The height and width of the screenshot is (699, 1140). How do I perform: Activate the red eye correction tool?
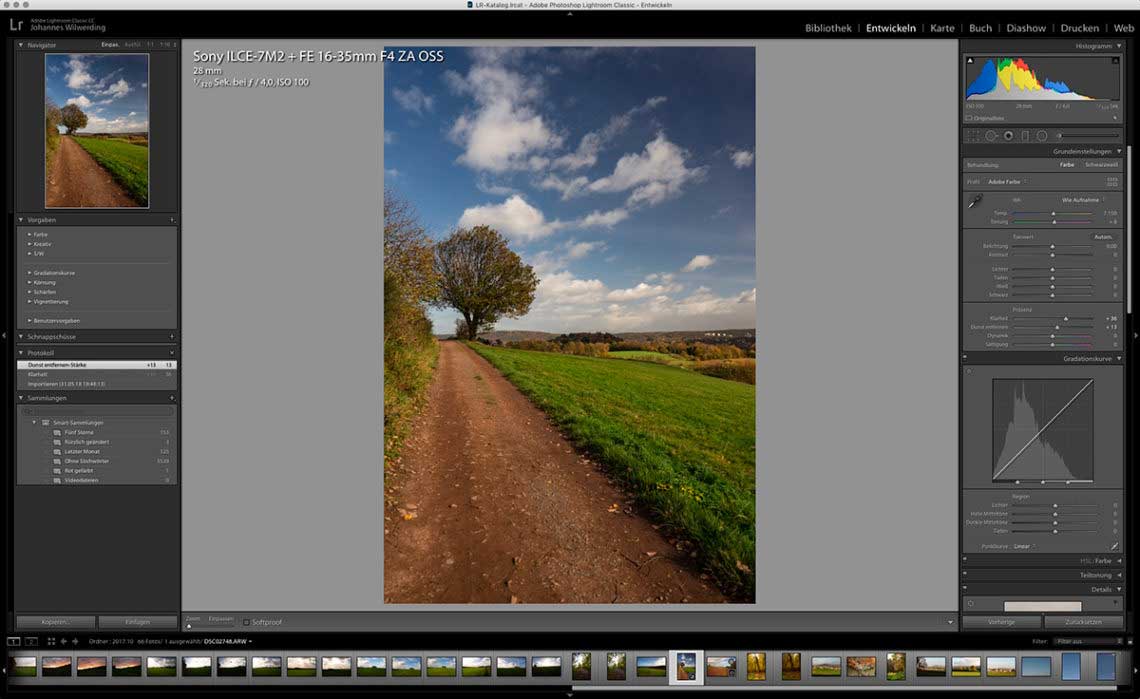pyautogui.click(x=1008, y=136)
